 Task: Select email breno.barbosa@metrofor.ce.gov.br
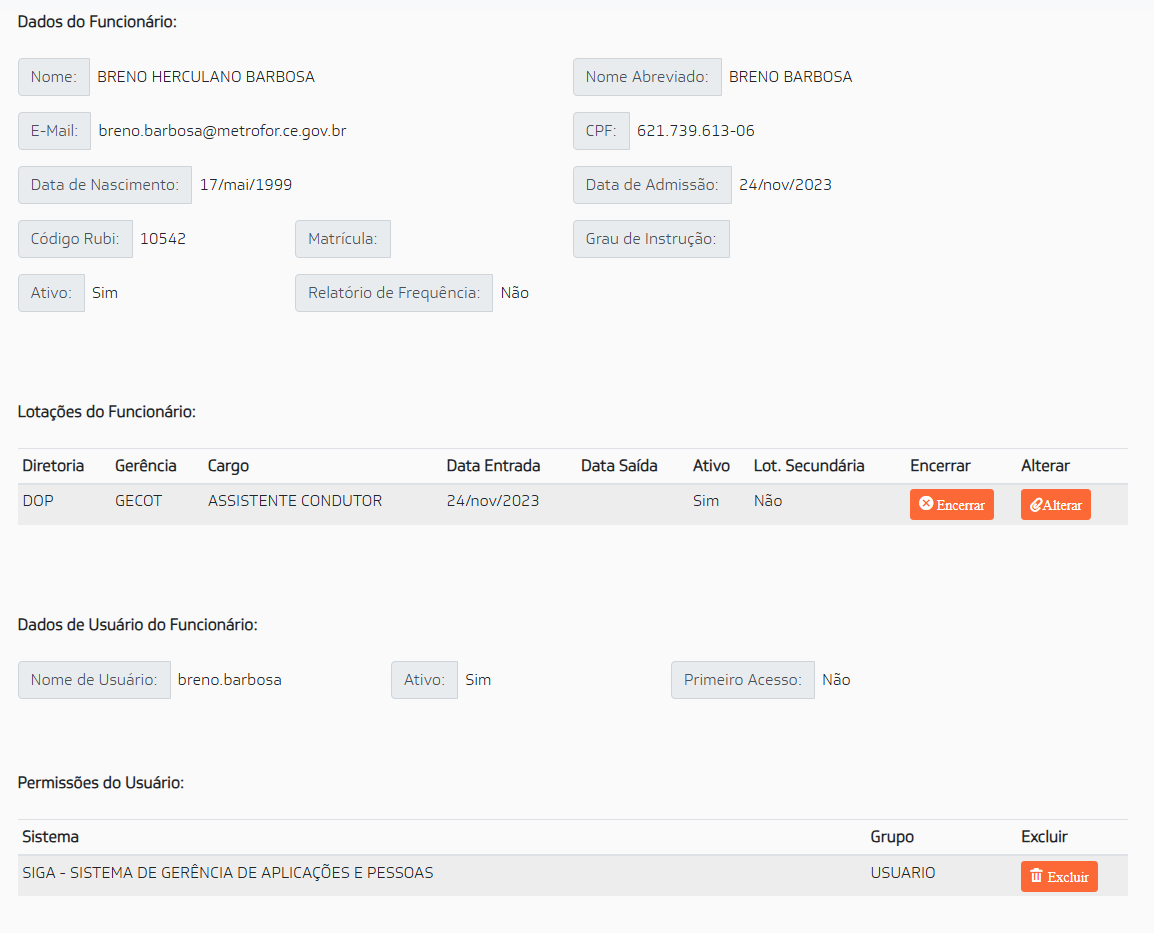click(222, 131)
